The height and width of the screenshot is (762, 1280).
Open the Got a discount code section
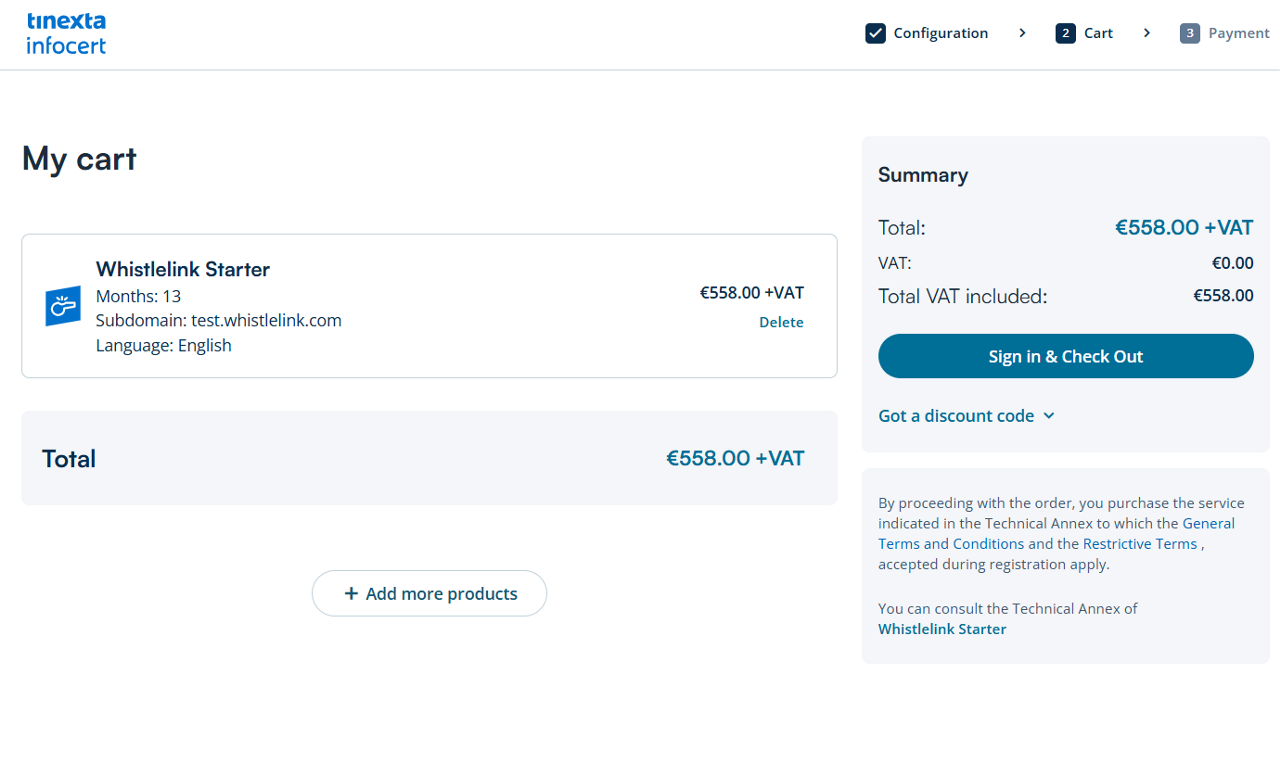point(956,416)
